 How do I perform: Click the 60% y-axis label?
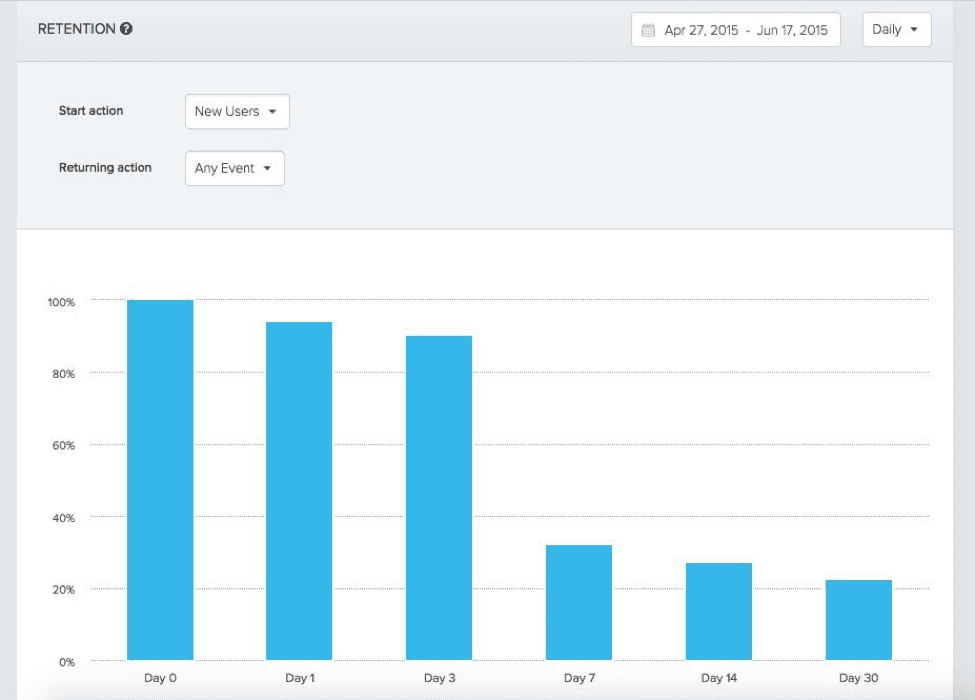63,446
